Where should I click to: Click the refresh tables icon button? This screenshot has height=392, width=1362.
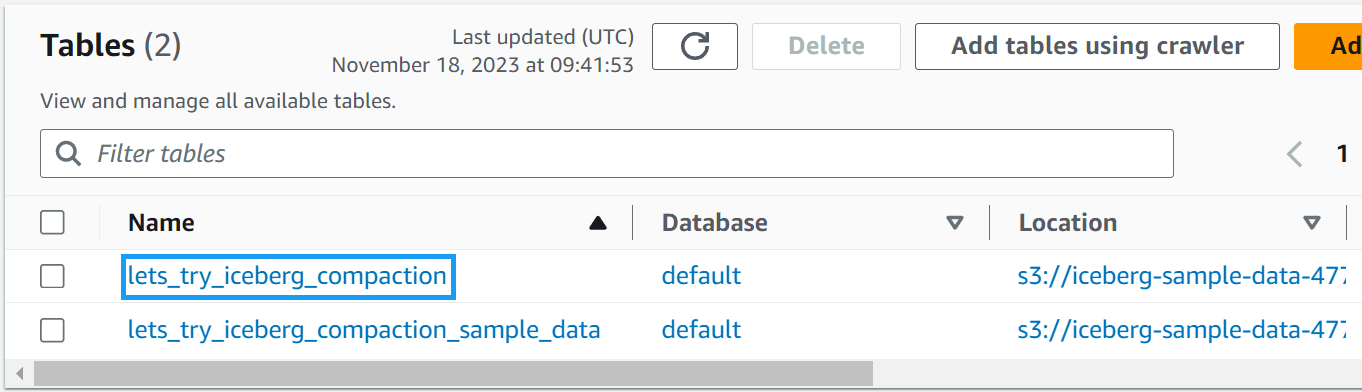[695, 46]
